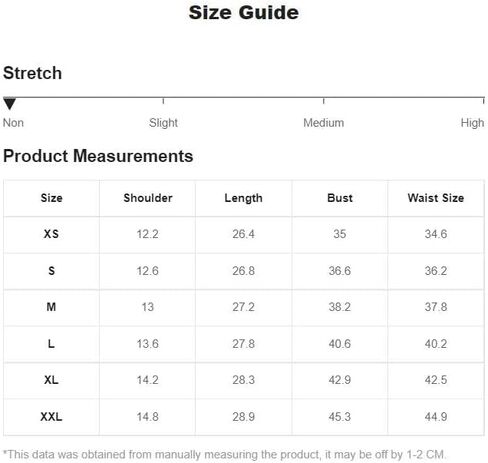
Task: Click the black stretch indicator triangle
Action: [x=9, y=104]
